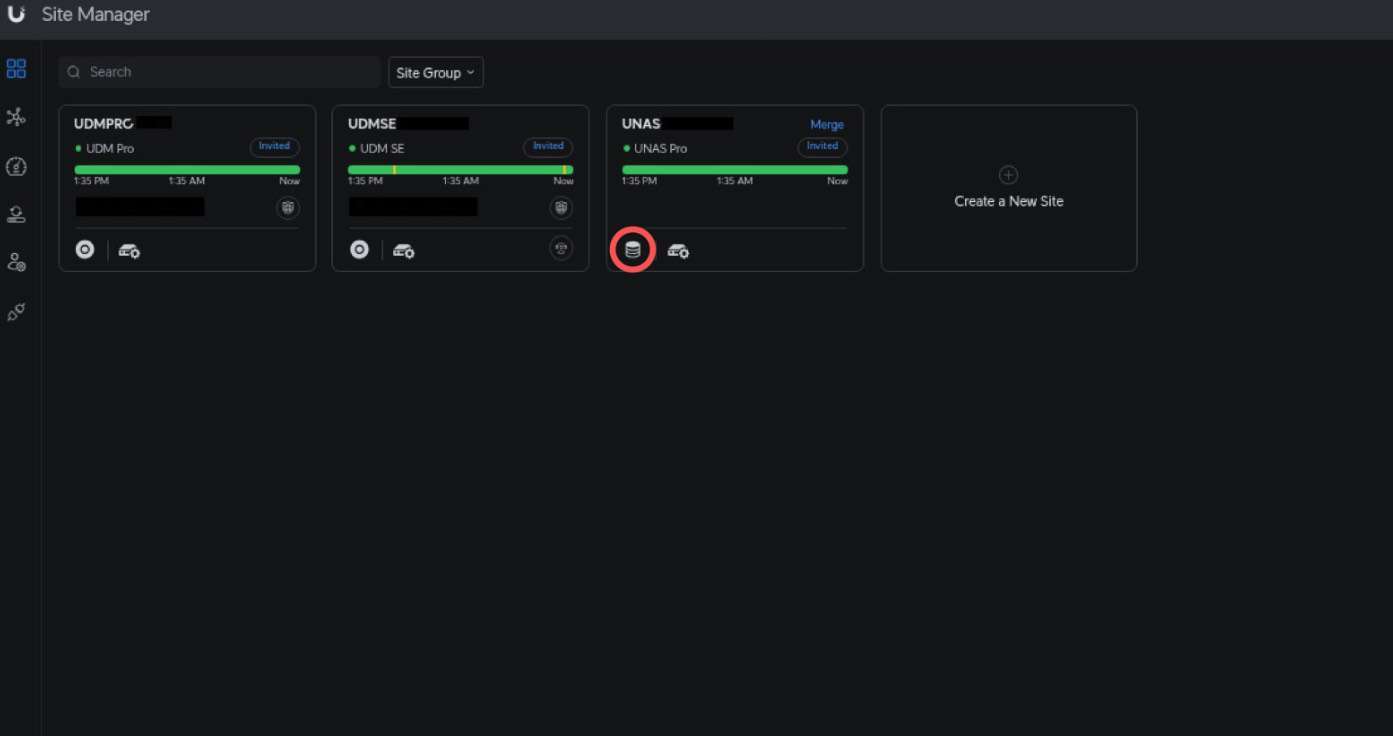1393x736 pixels.
Task: Launch the Network app on the UDM Pro card
Action: tap(85, 250)
